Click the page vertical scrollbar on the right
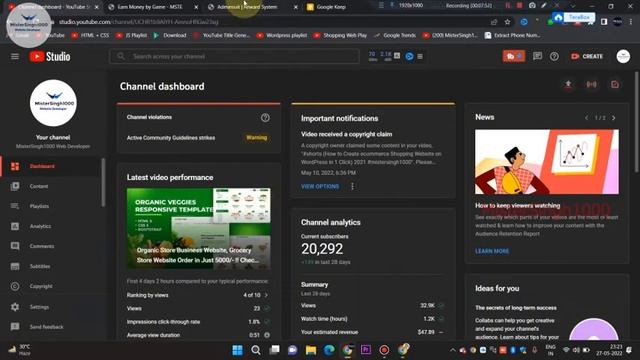 636,122
